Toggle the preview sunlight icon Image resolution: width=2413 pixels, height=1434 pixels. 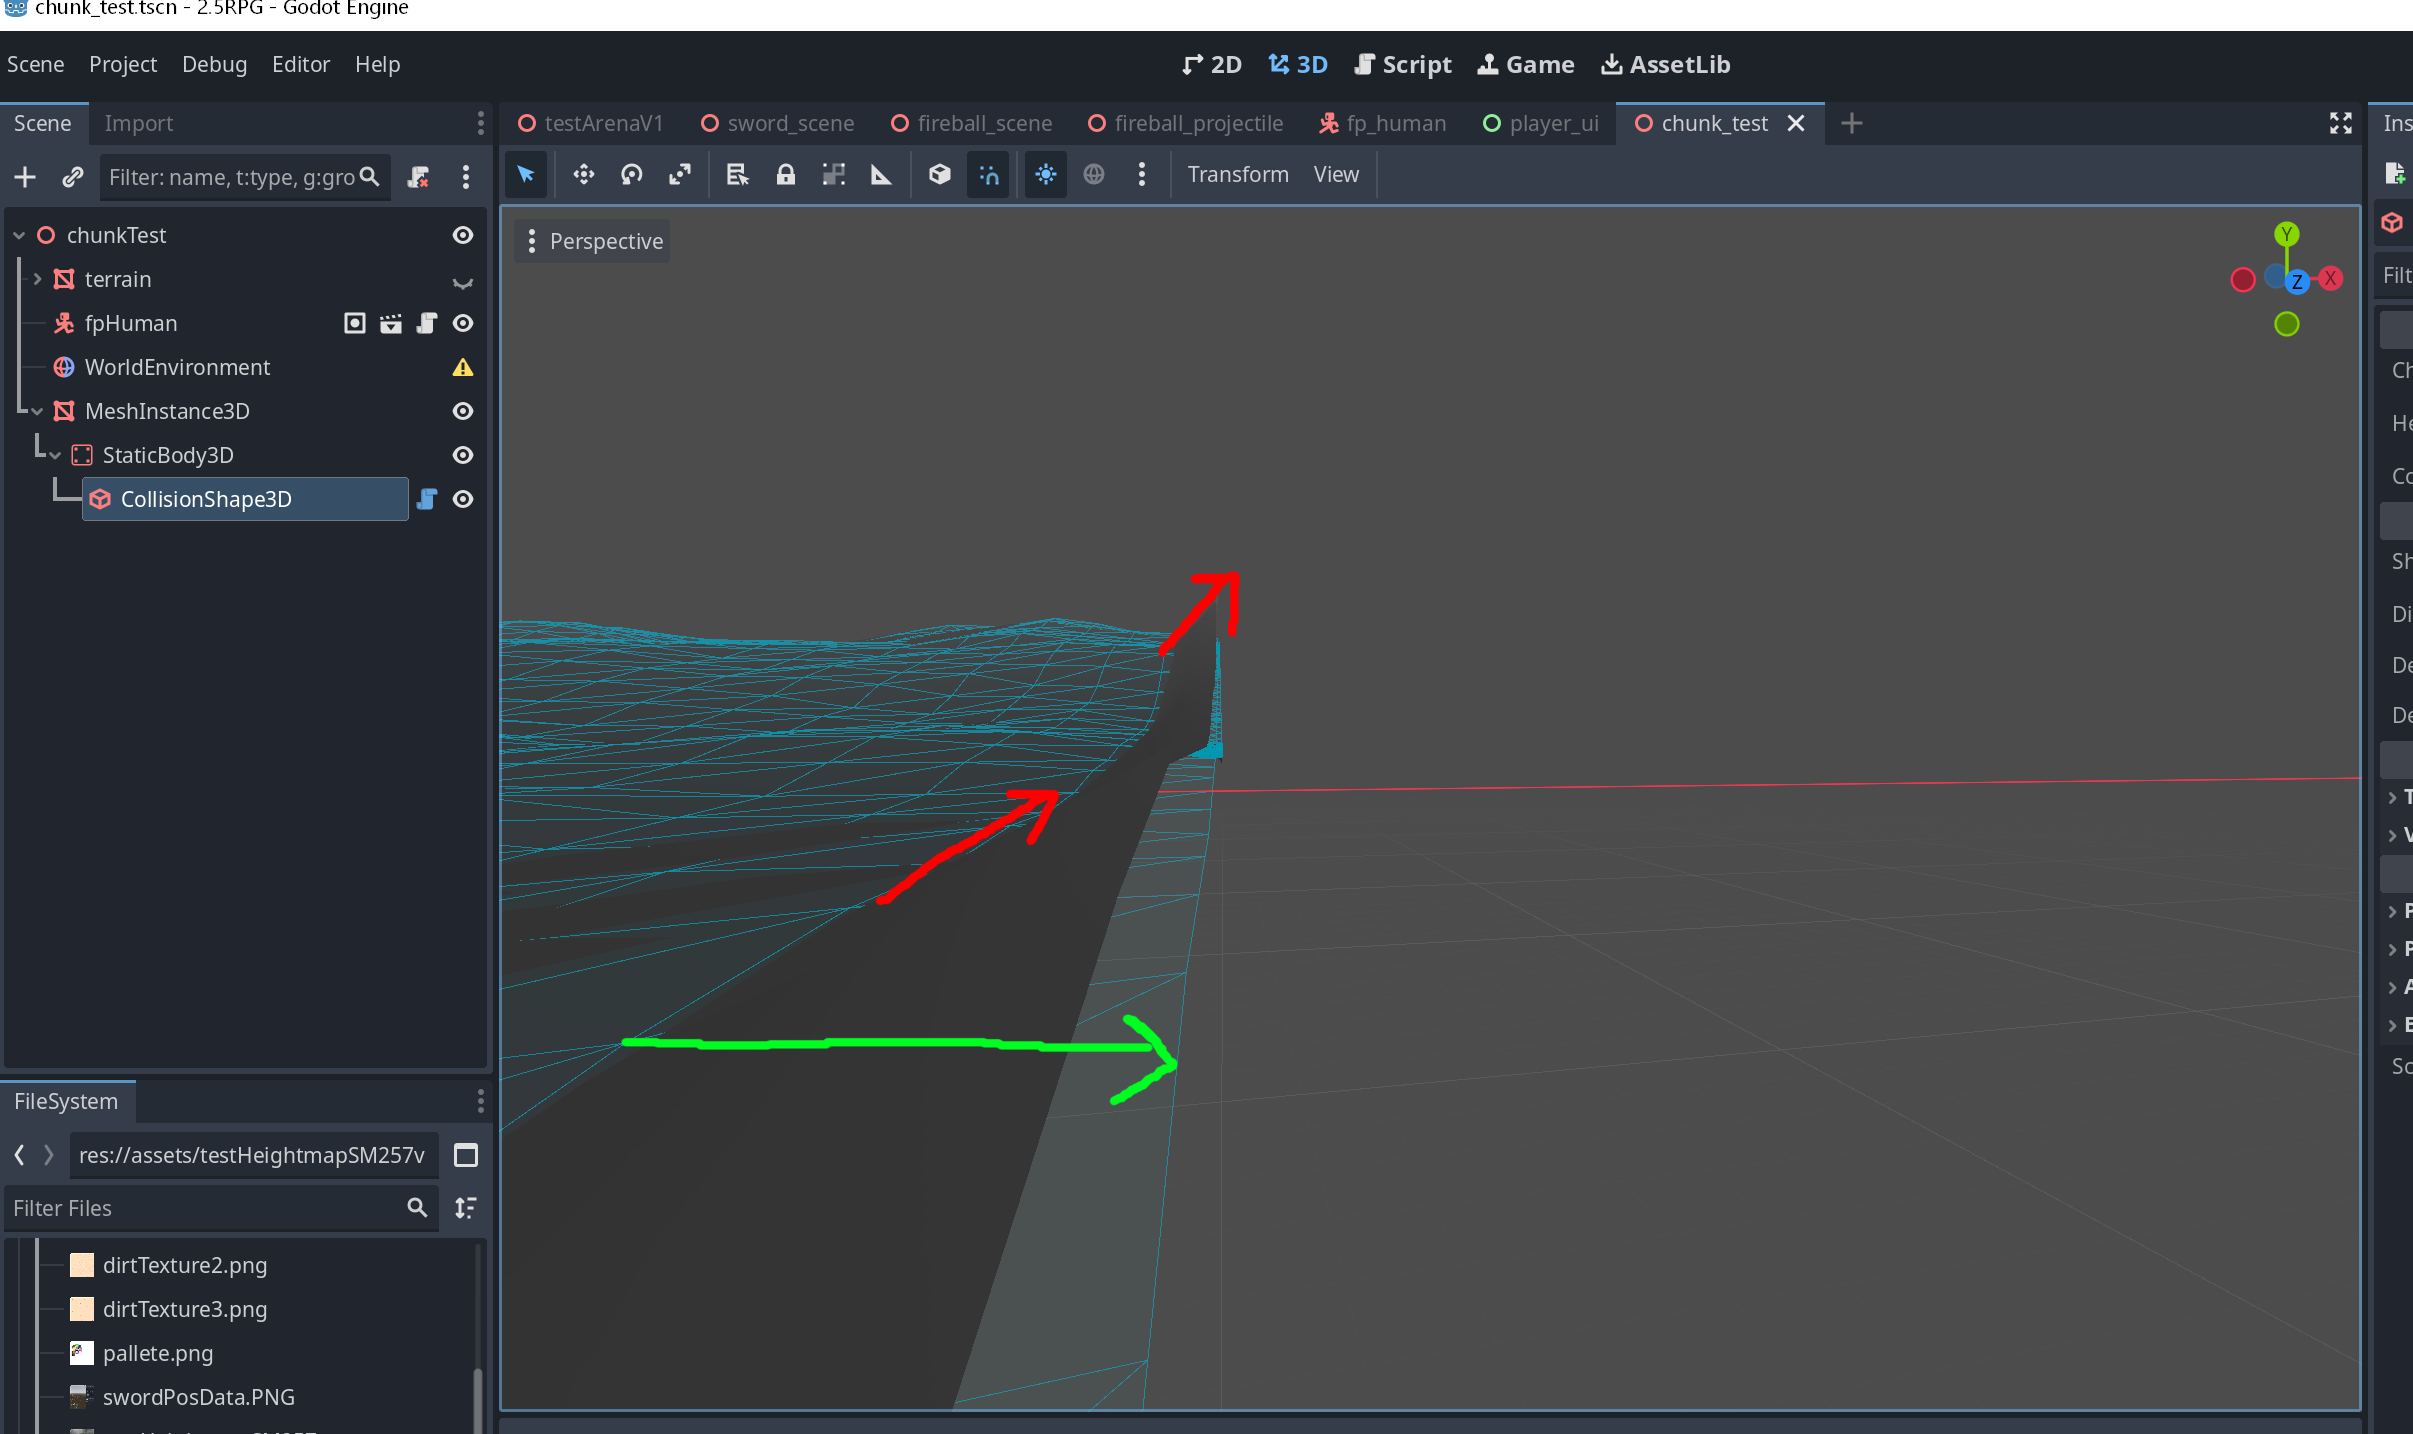coord(1045,175)
